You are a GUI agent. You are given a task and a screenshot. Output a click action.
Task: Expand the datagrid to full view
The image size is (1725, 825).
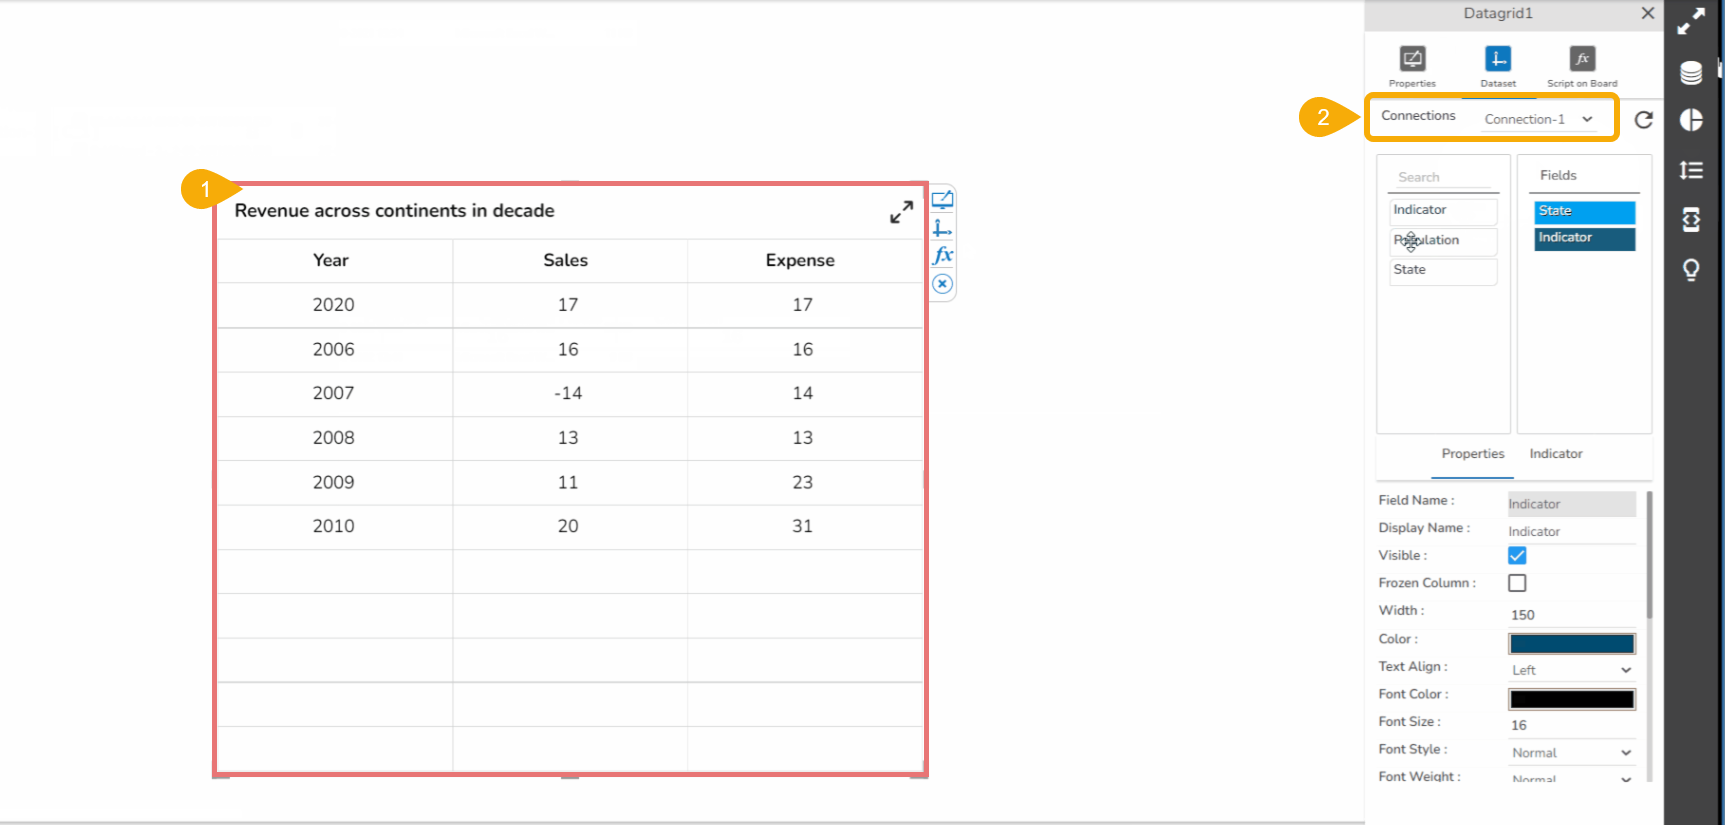[901, 212]
